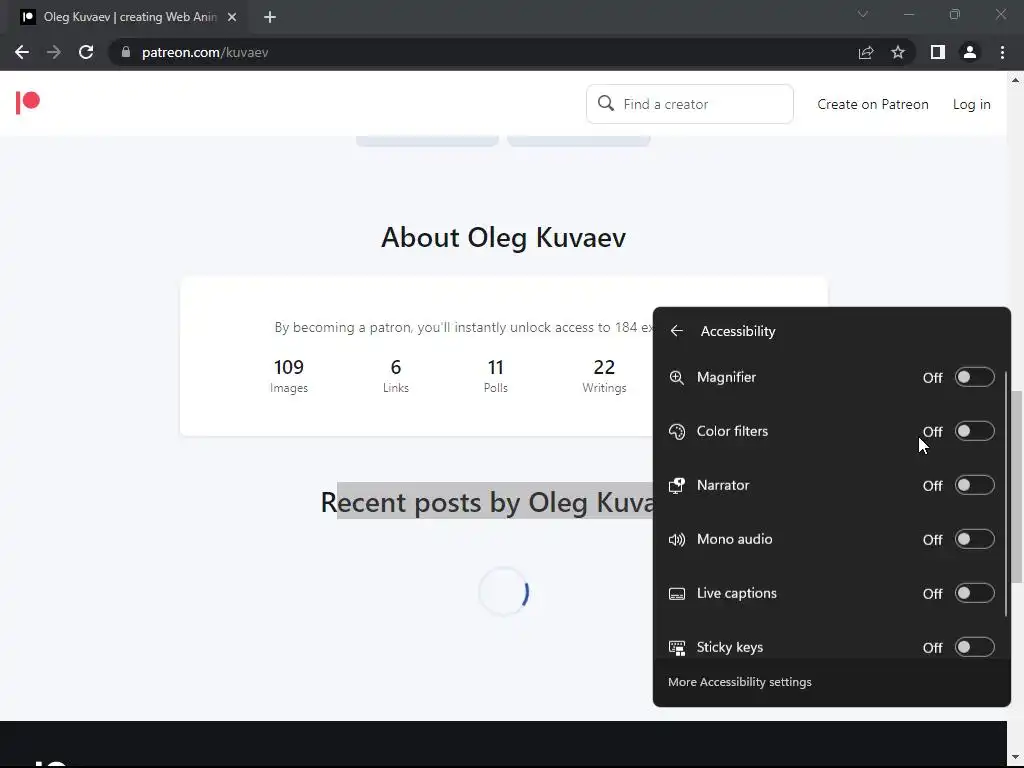The height and width of the screenshot is (768, 1024).
Task: Open Chrome profile avatar icon
Action: click(x=970, y=52)
